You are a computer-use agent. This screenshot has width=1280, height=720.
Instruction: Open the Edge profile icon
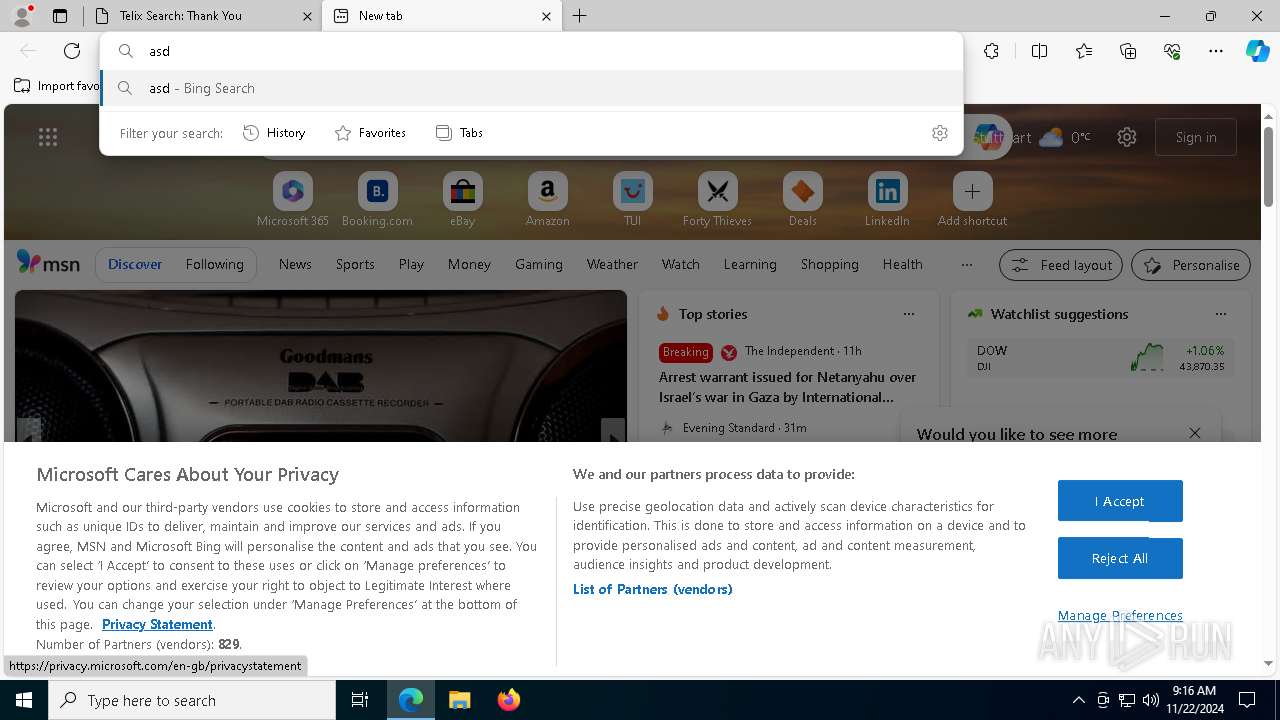22,16
